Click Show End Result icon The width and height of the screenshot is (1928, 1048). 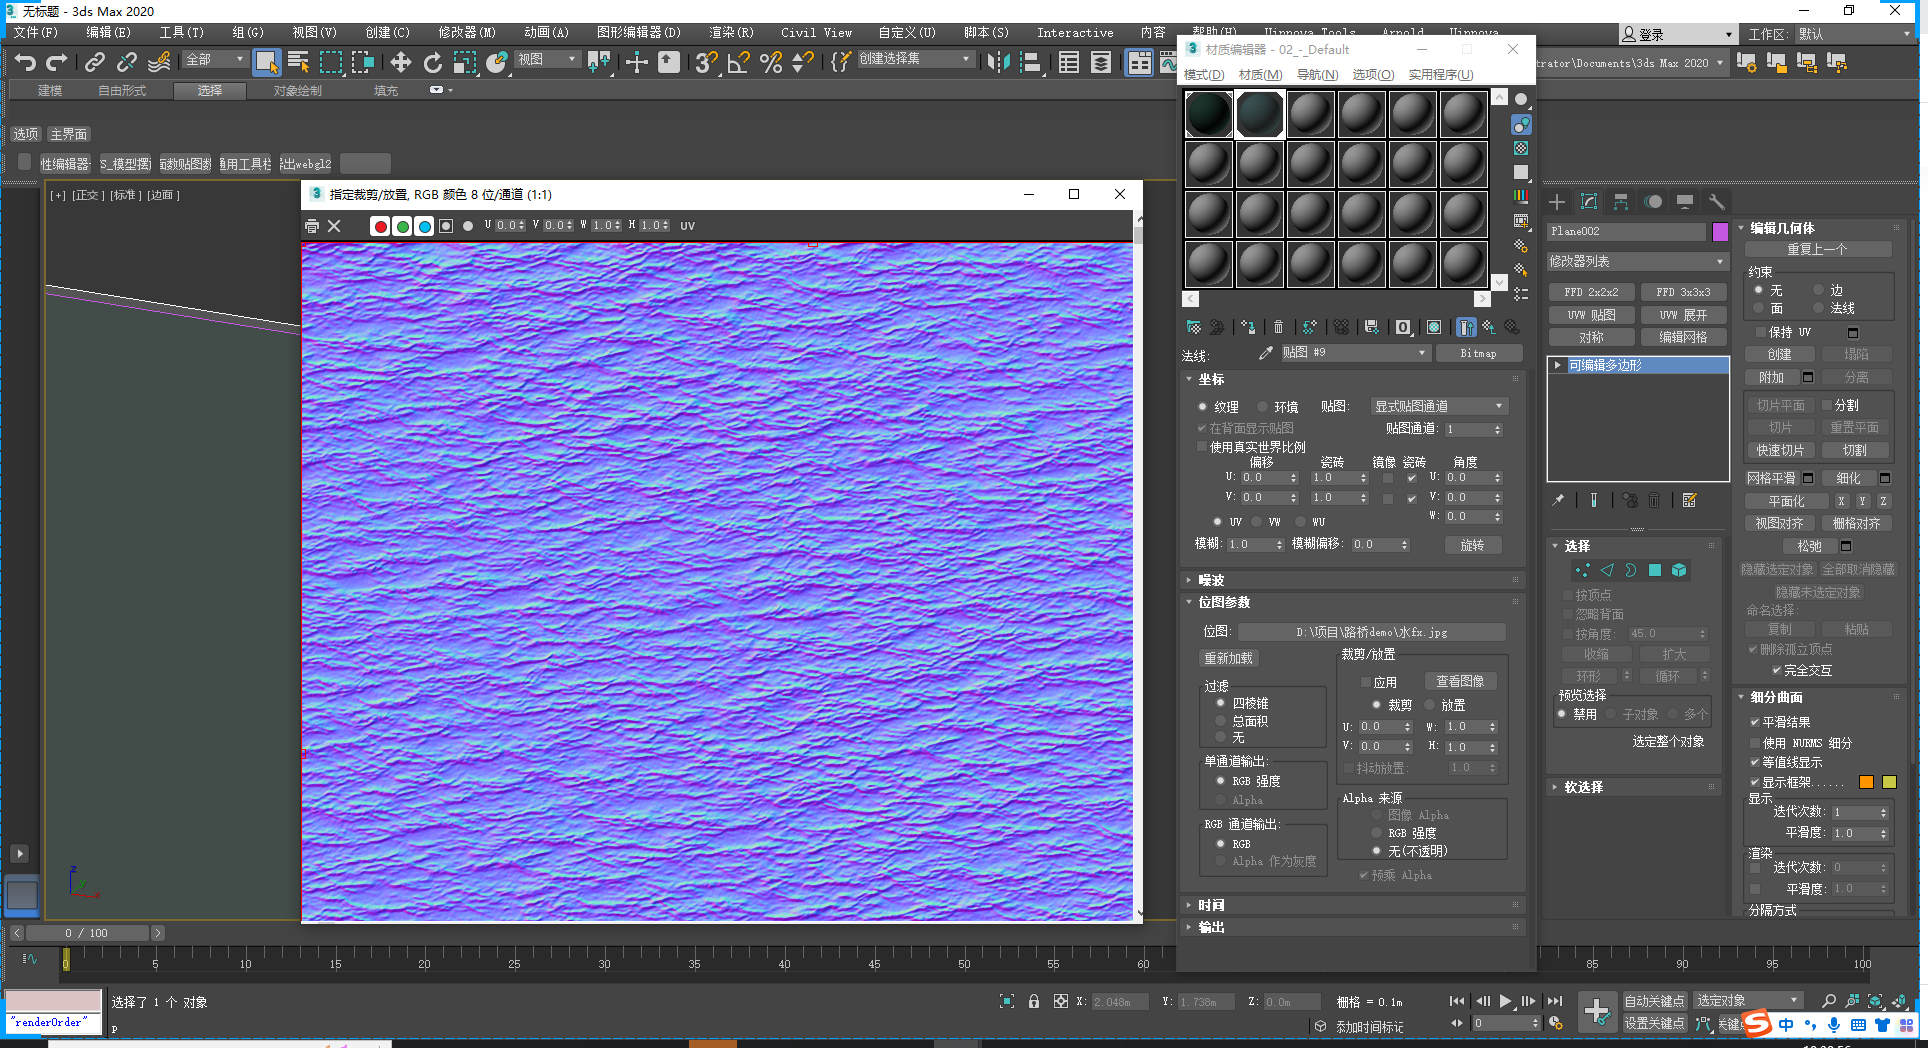click(x=1466, y=327)
